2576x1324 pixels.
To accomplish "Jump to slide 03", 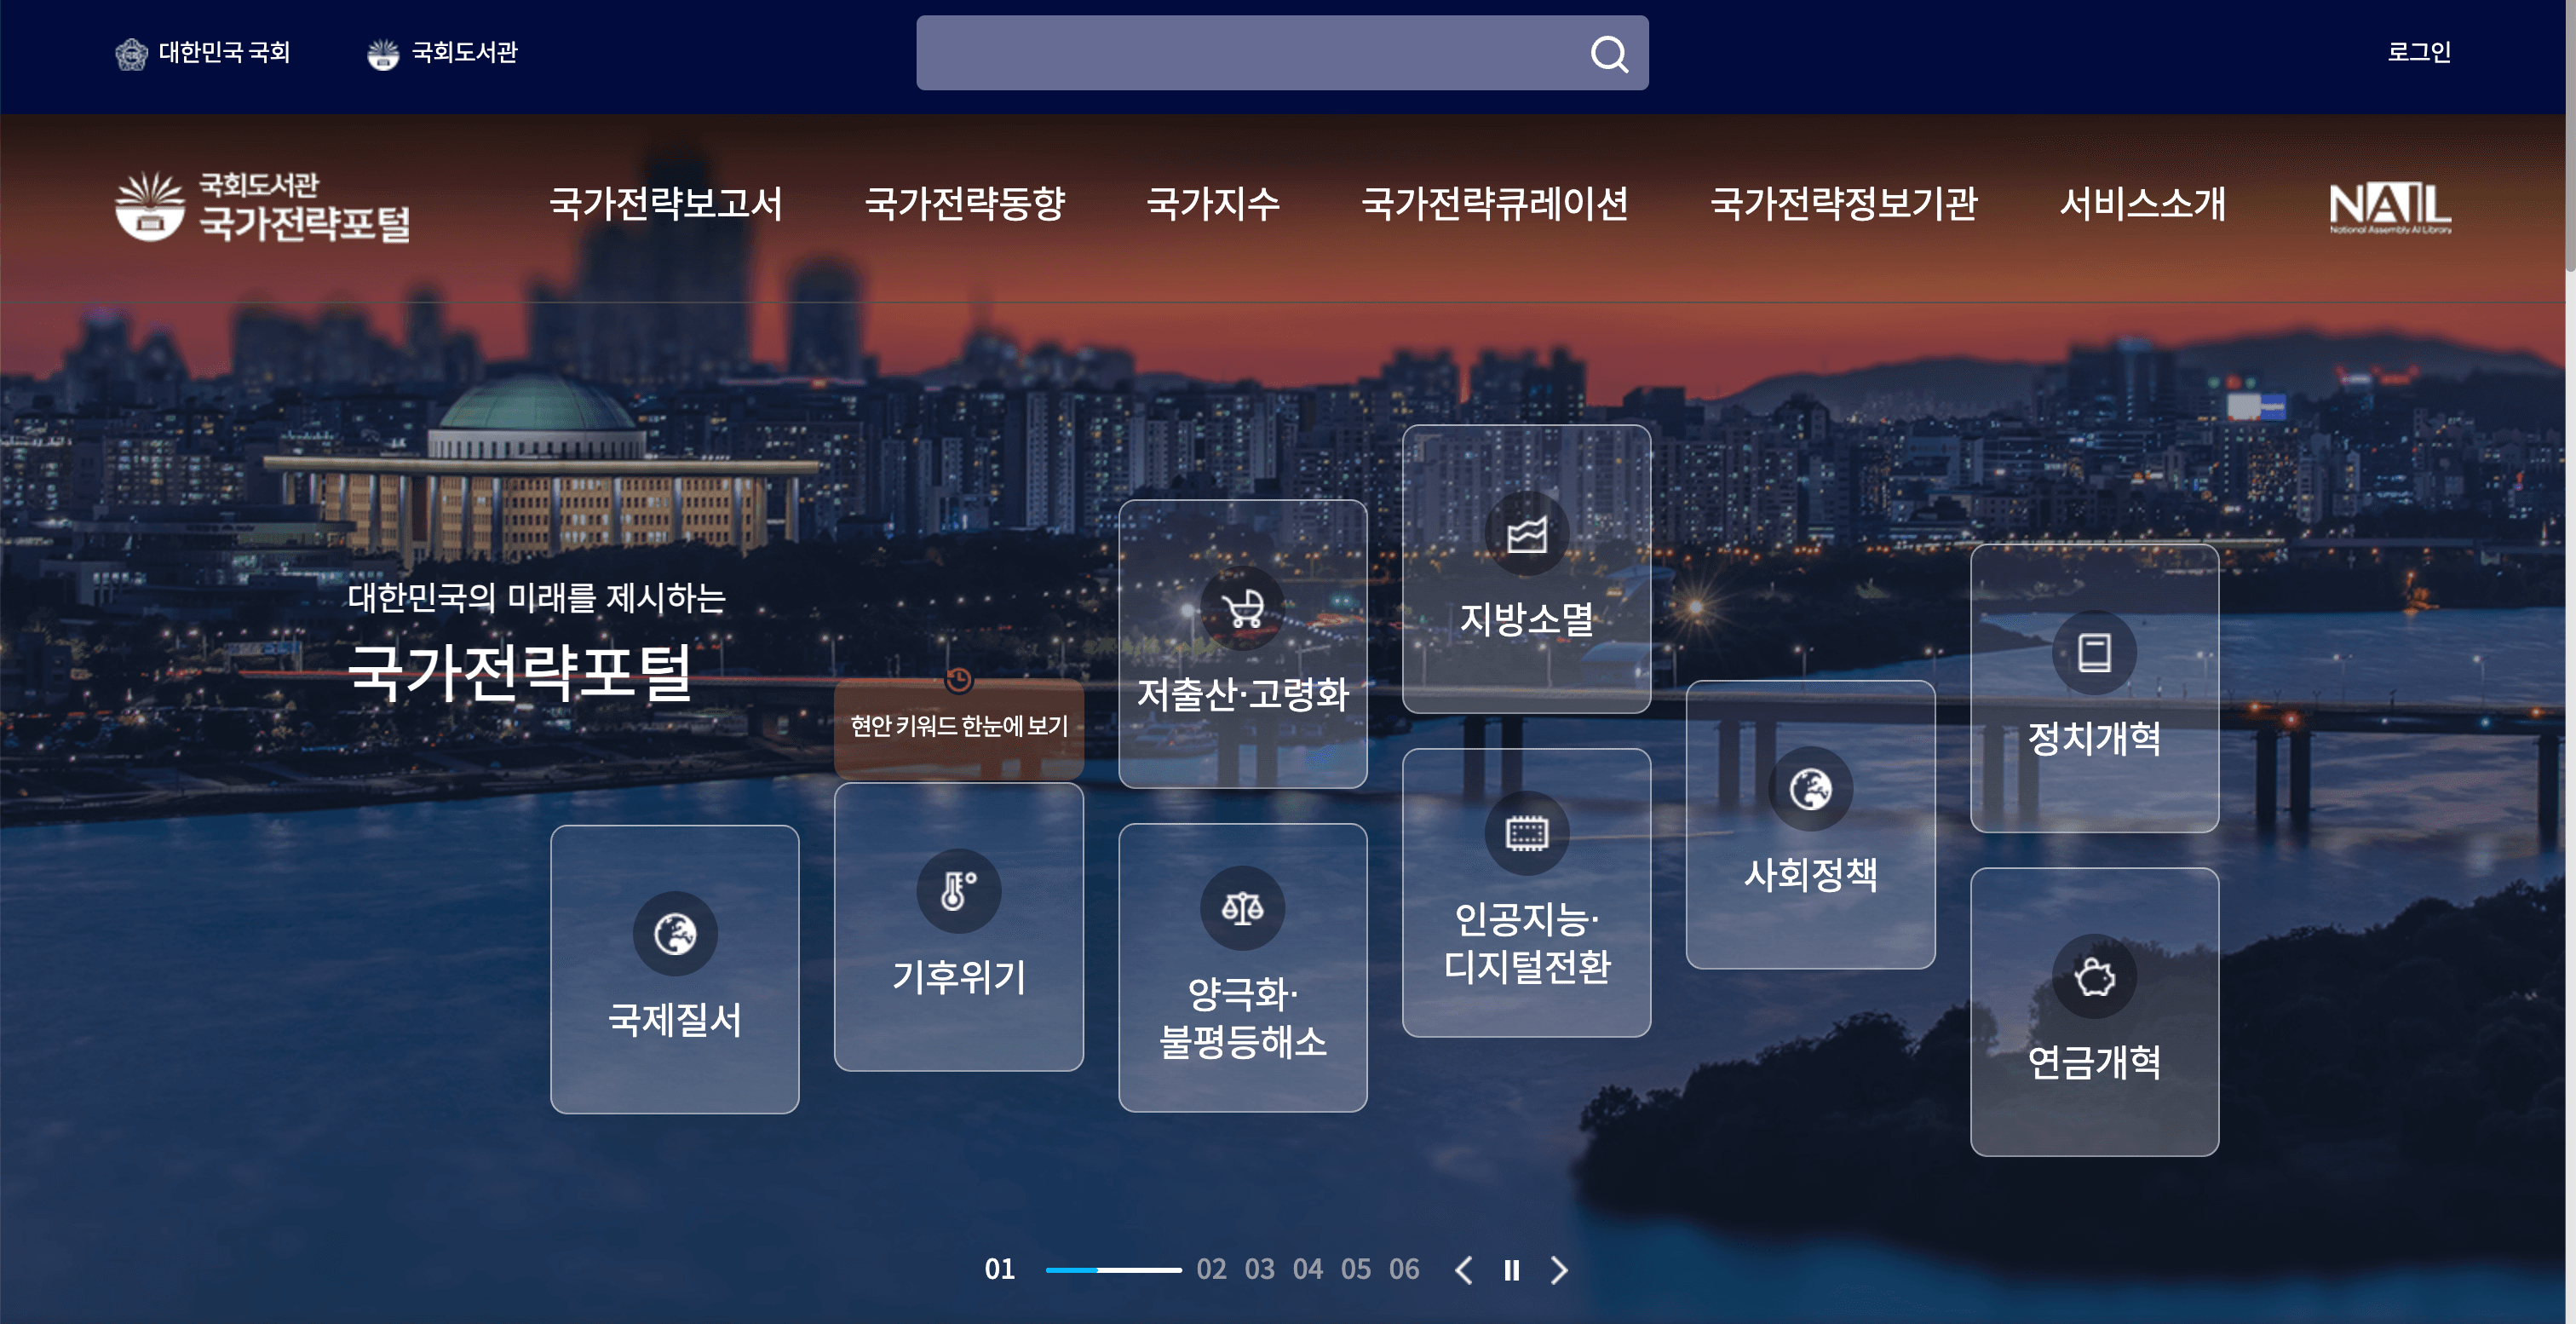I will tap(1259, 1270).
